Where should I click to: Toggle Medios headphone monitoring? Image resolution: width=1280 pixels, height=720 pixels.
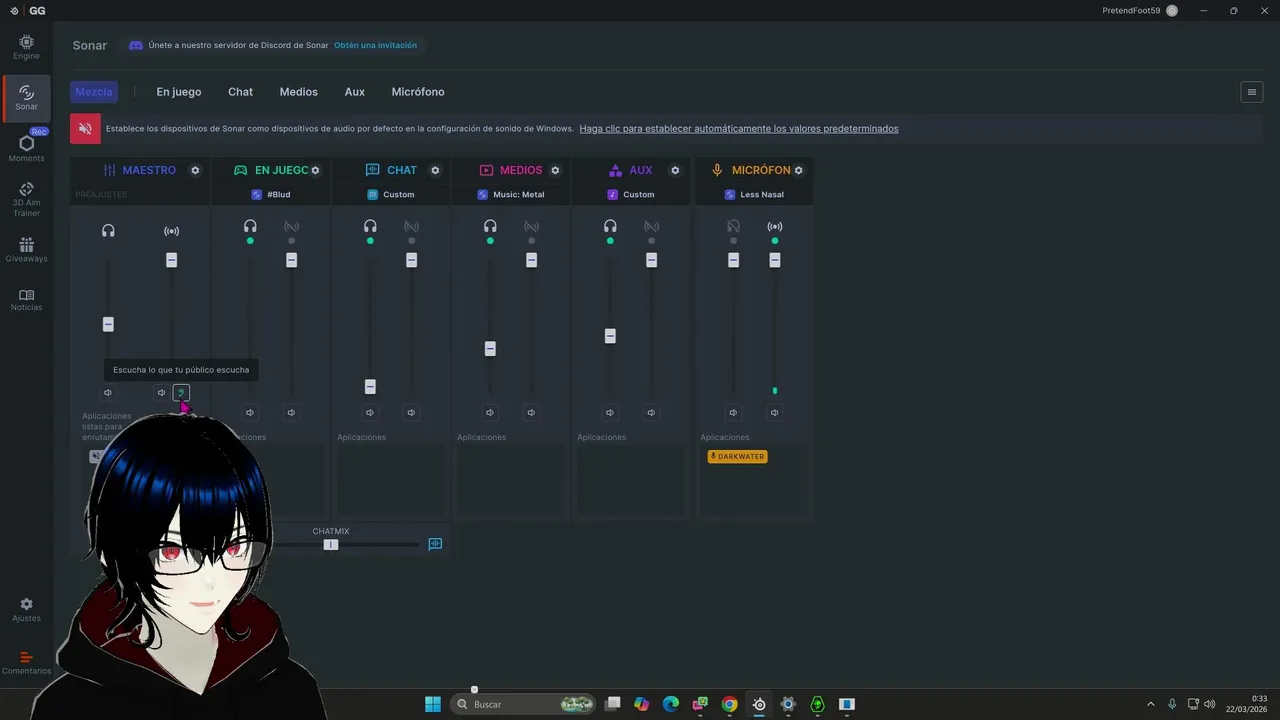(490, 227)
